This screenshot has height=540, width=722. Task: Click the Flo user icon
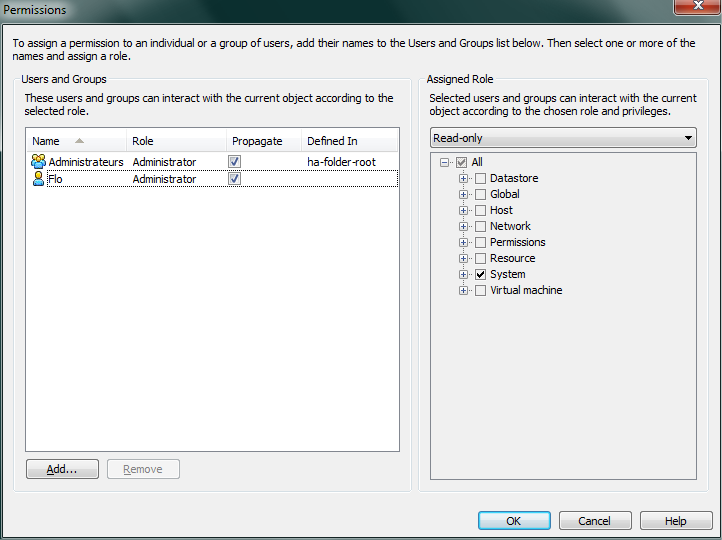tap(39, 179)
